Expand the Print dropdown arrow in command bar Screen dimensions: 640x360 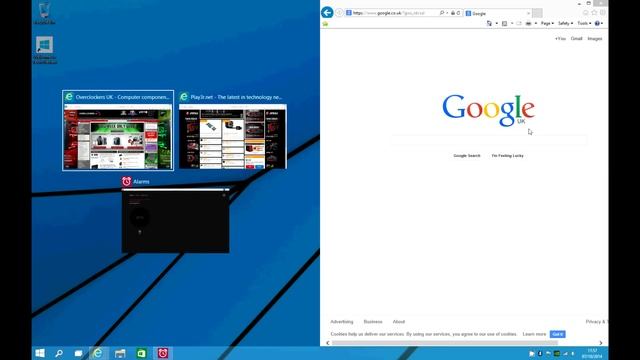536,24
